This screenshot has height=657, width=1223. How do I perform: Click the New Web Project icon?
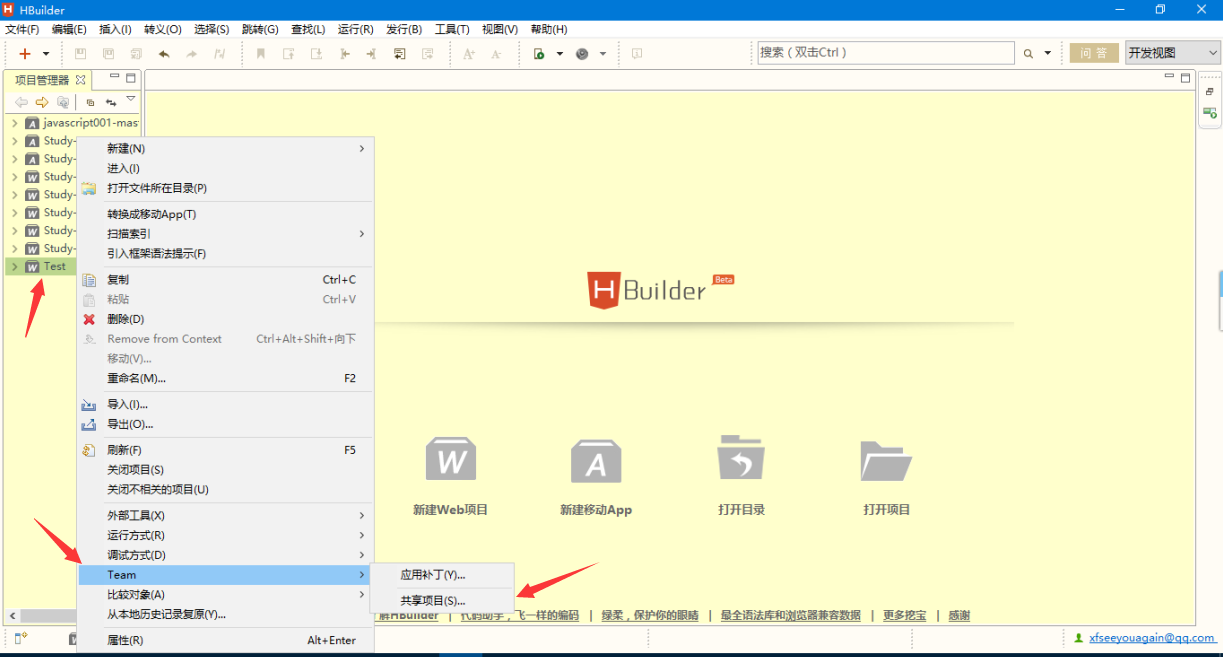click(450, 461)
